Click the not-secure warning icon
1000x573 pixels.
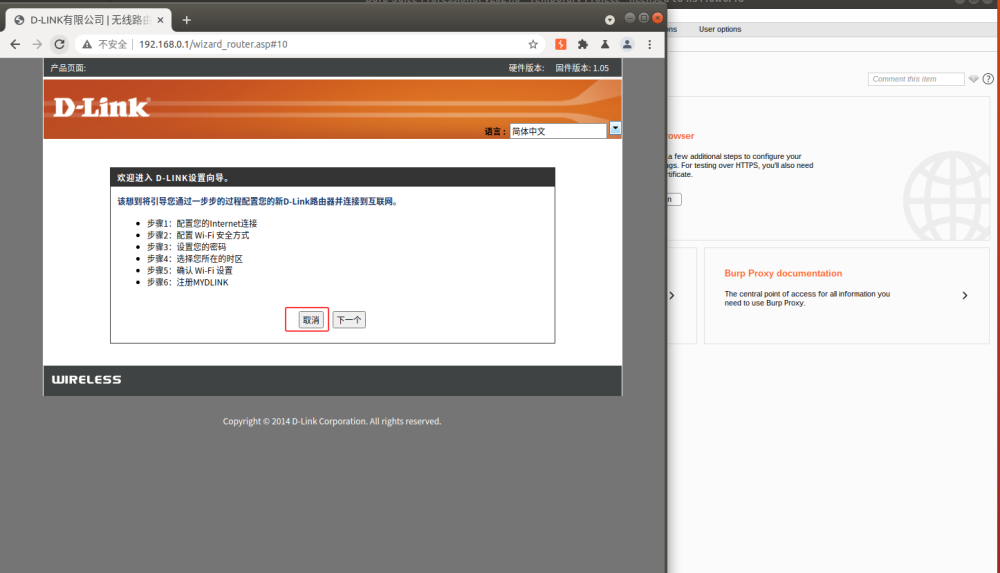click(88, 44)
